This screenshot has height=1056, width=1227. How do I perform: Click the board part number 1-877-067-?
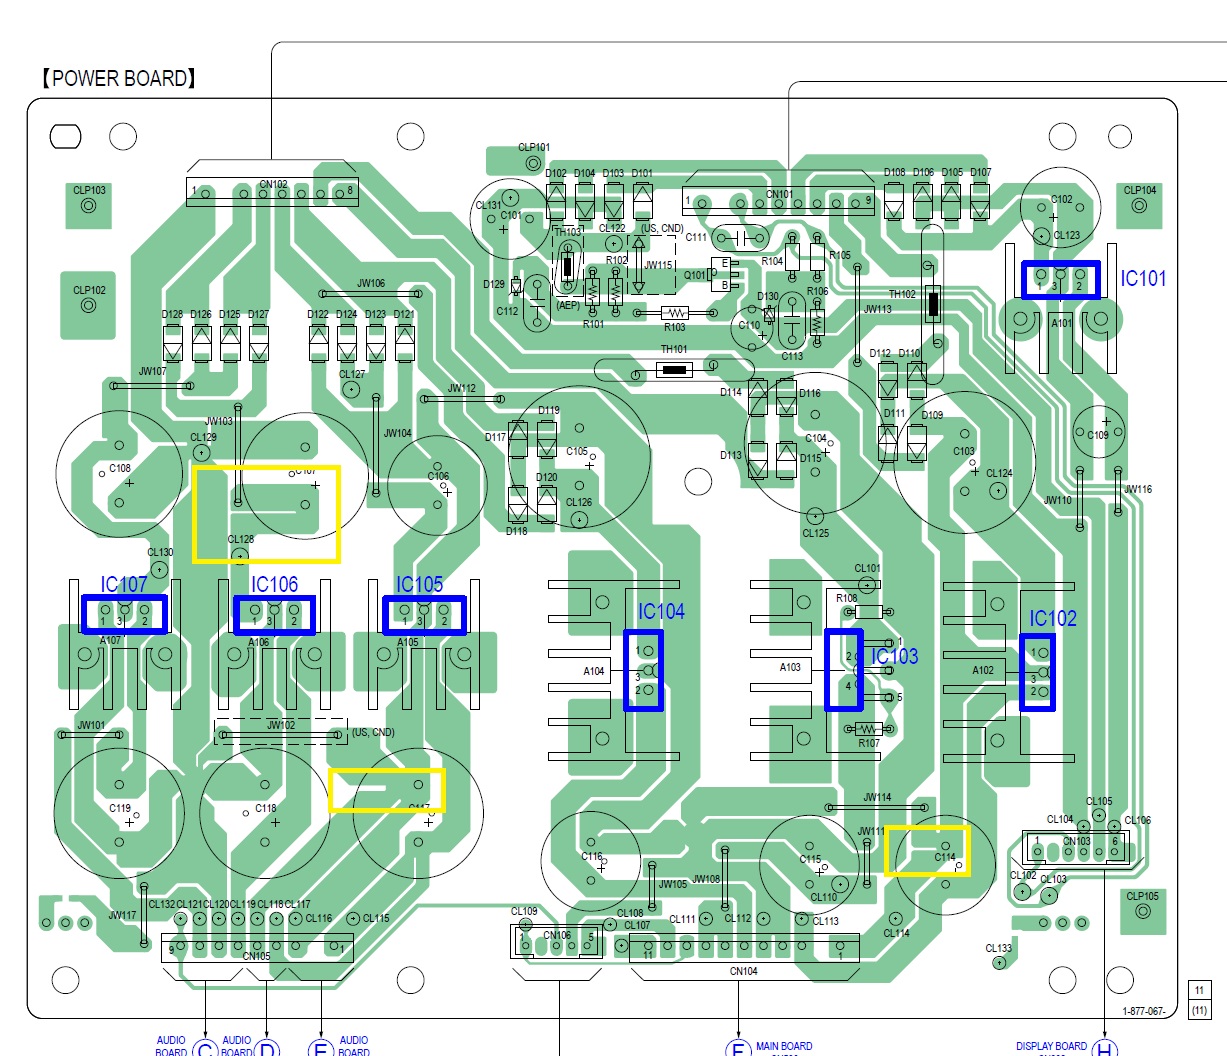(x=1144, y=1011)
